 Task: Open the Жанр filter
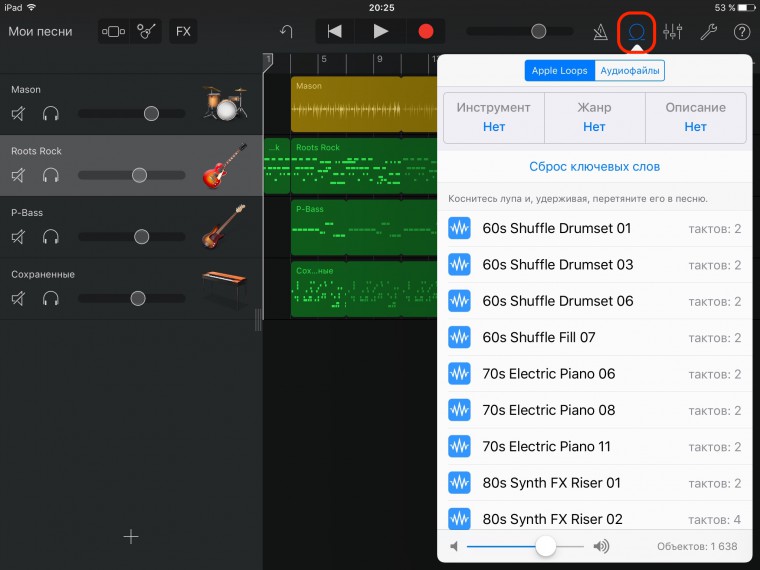point(594,117)
